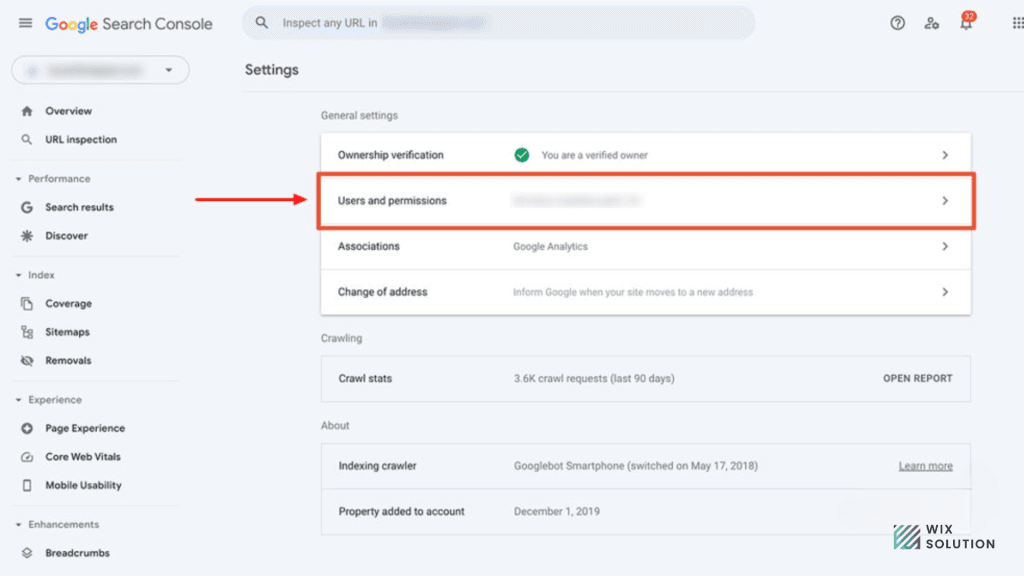Viewport: 1024px width, 576px height.
Task: Click the "Inform Google when your site moves" description
Action: coord(633,293)
